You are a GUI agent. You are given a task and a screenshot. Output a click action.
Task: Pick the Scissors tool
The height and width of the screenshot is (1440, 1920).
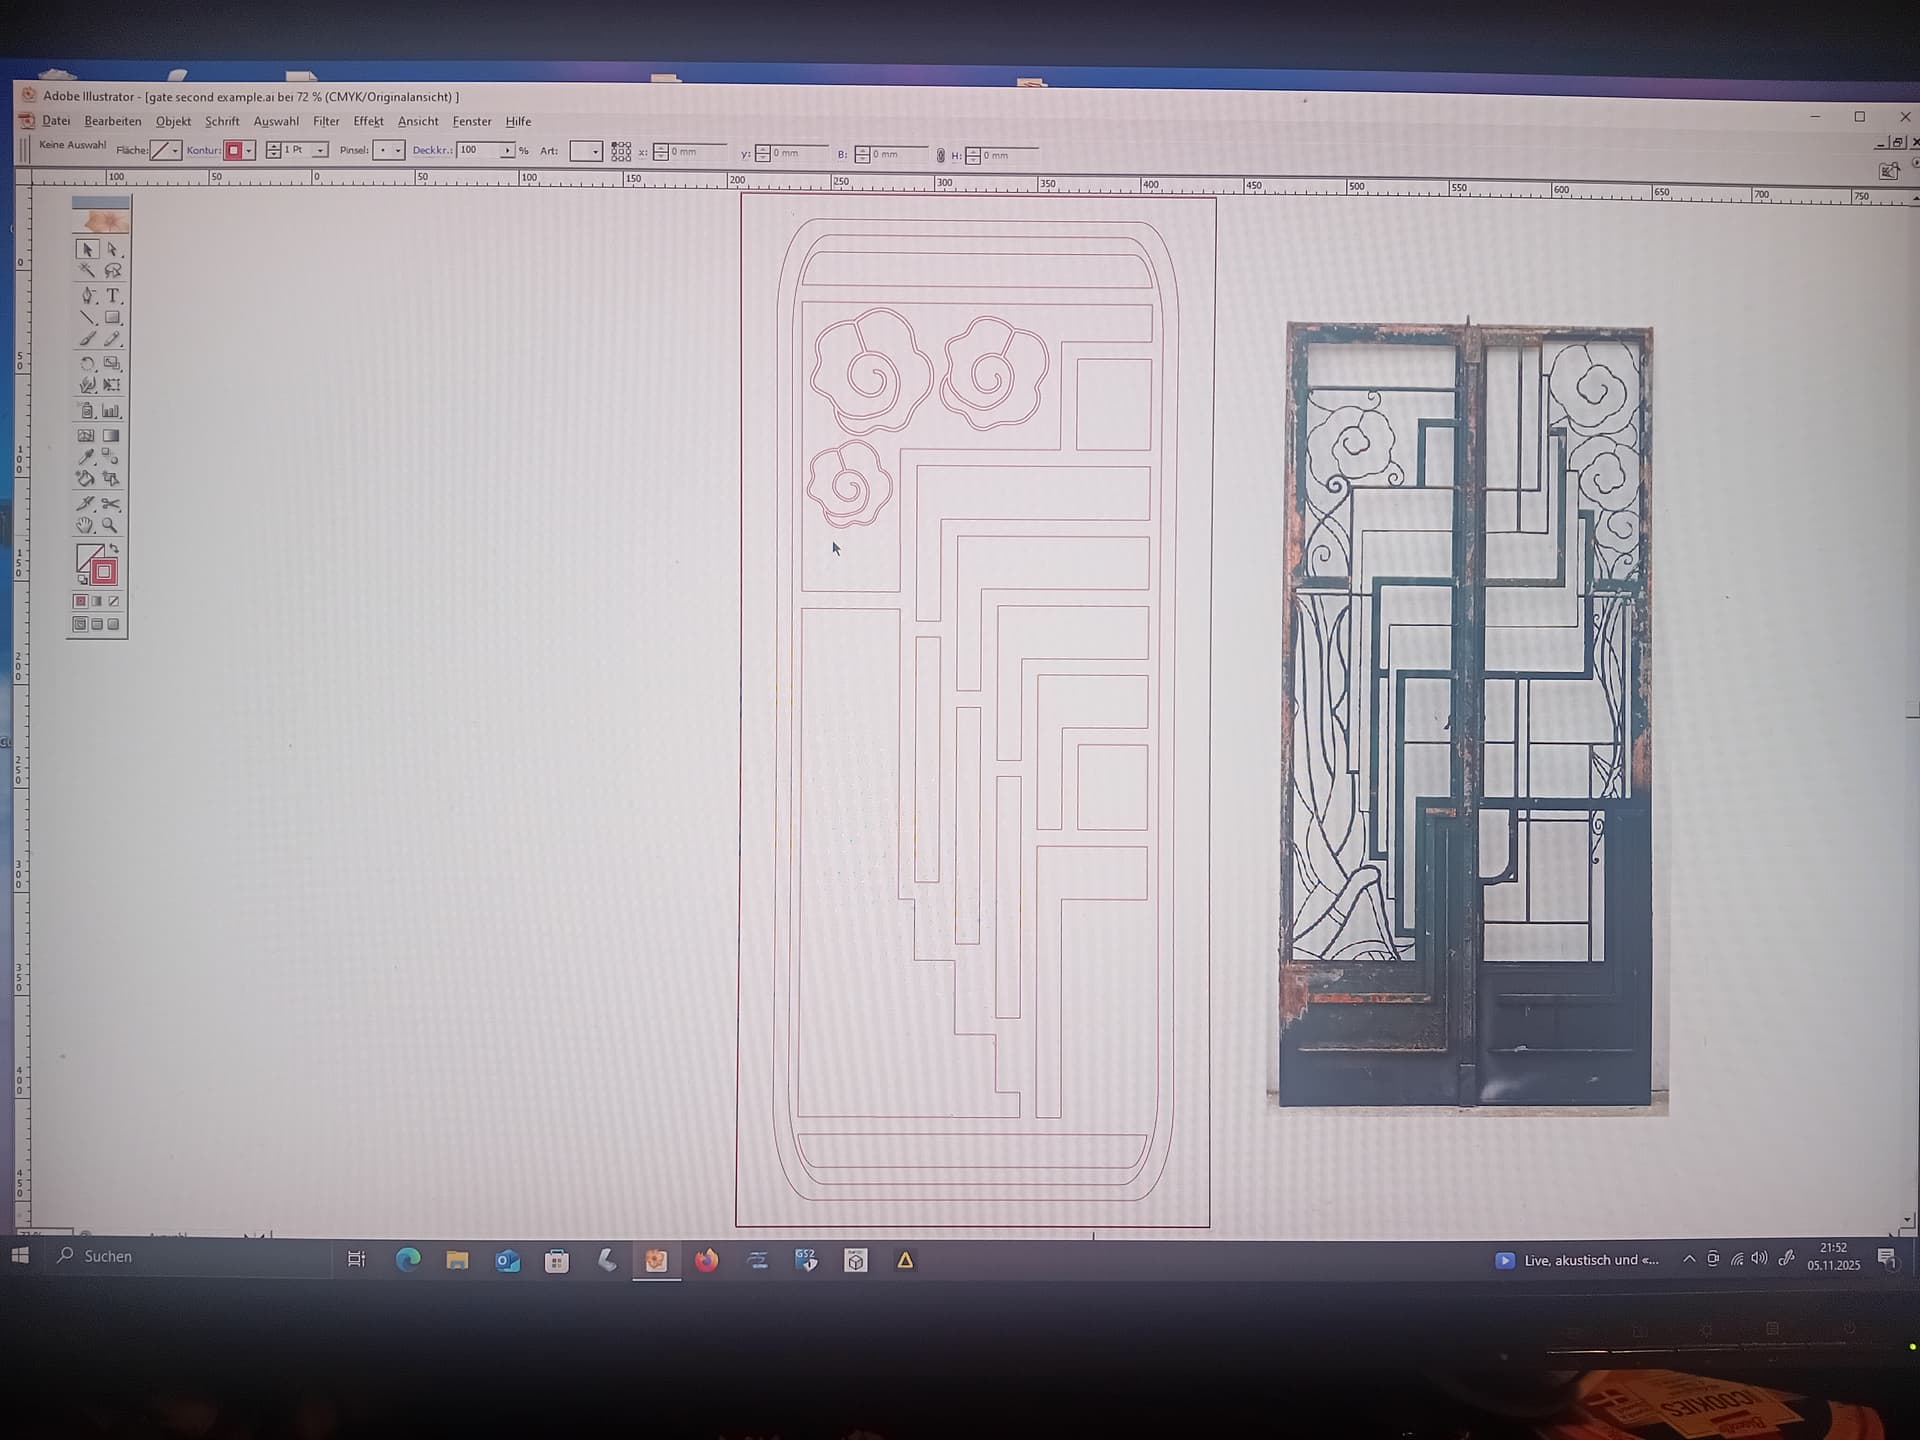pyautogui.click(x=111, y=503)
